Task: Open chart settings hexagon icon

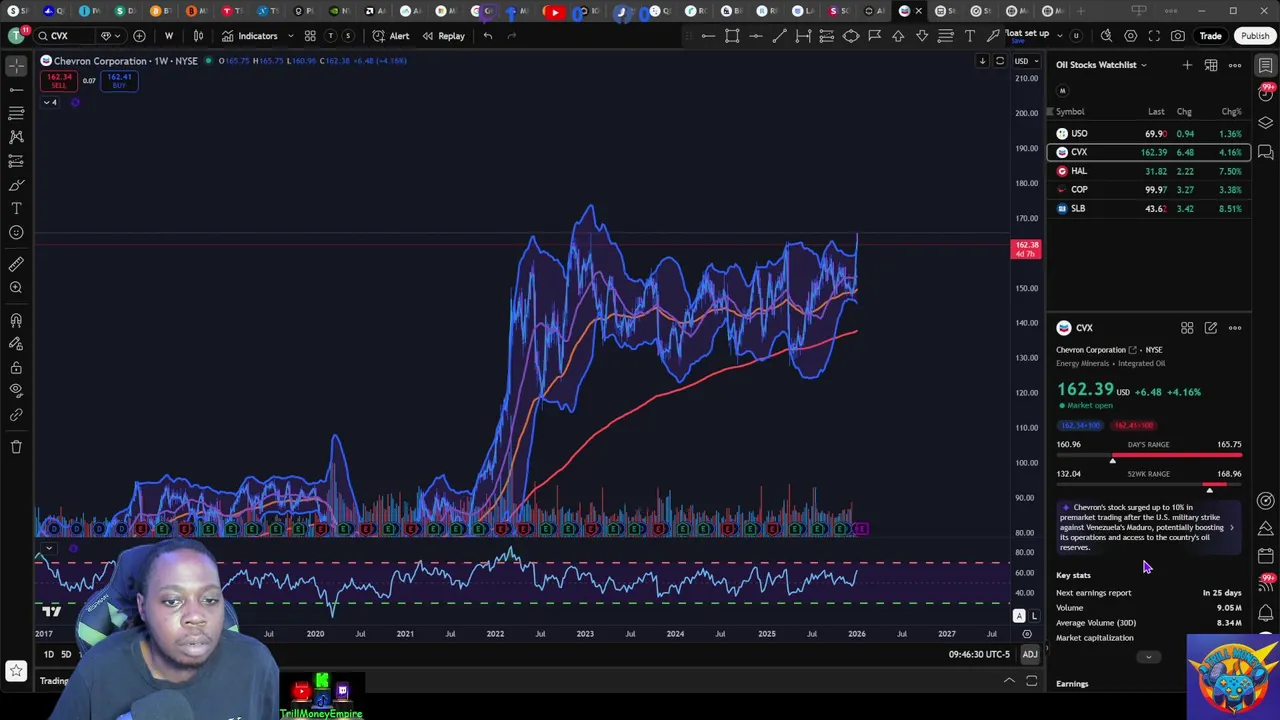Action: [x=1130, y=36]
